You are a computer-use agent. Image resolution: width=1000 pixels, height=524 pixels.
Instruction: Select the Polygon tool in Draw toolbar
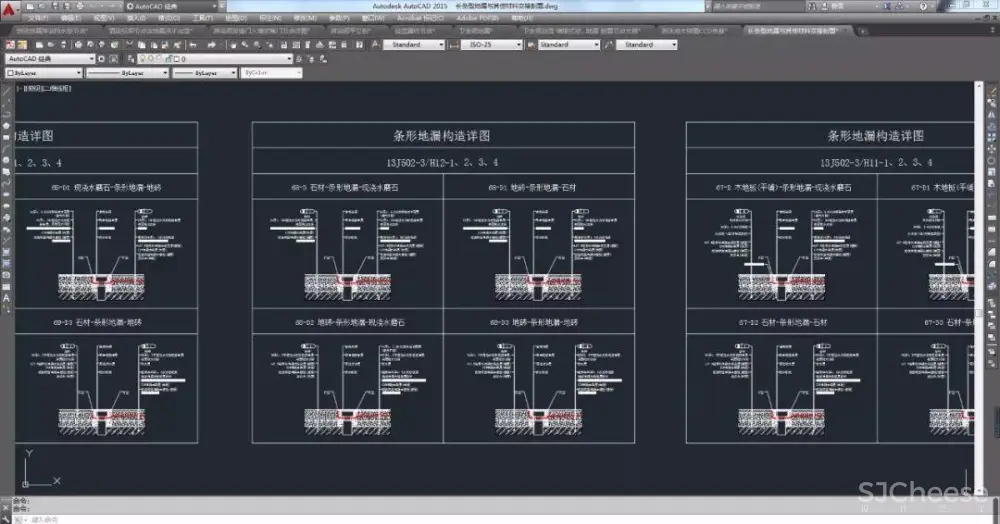(6, 126)
